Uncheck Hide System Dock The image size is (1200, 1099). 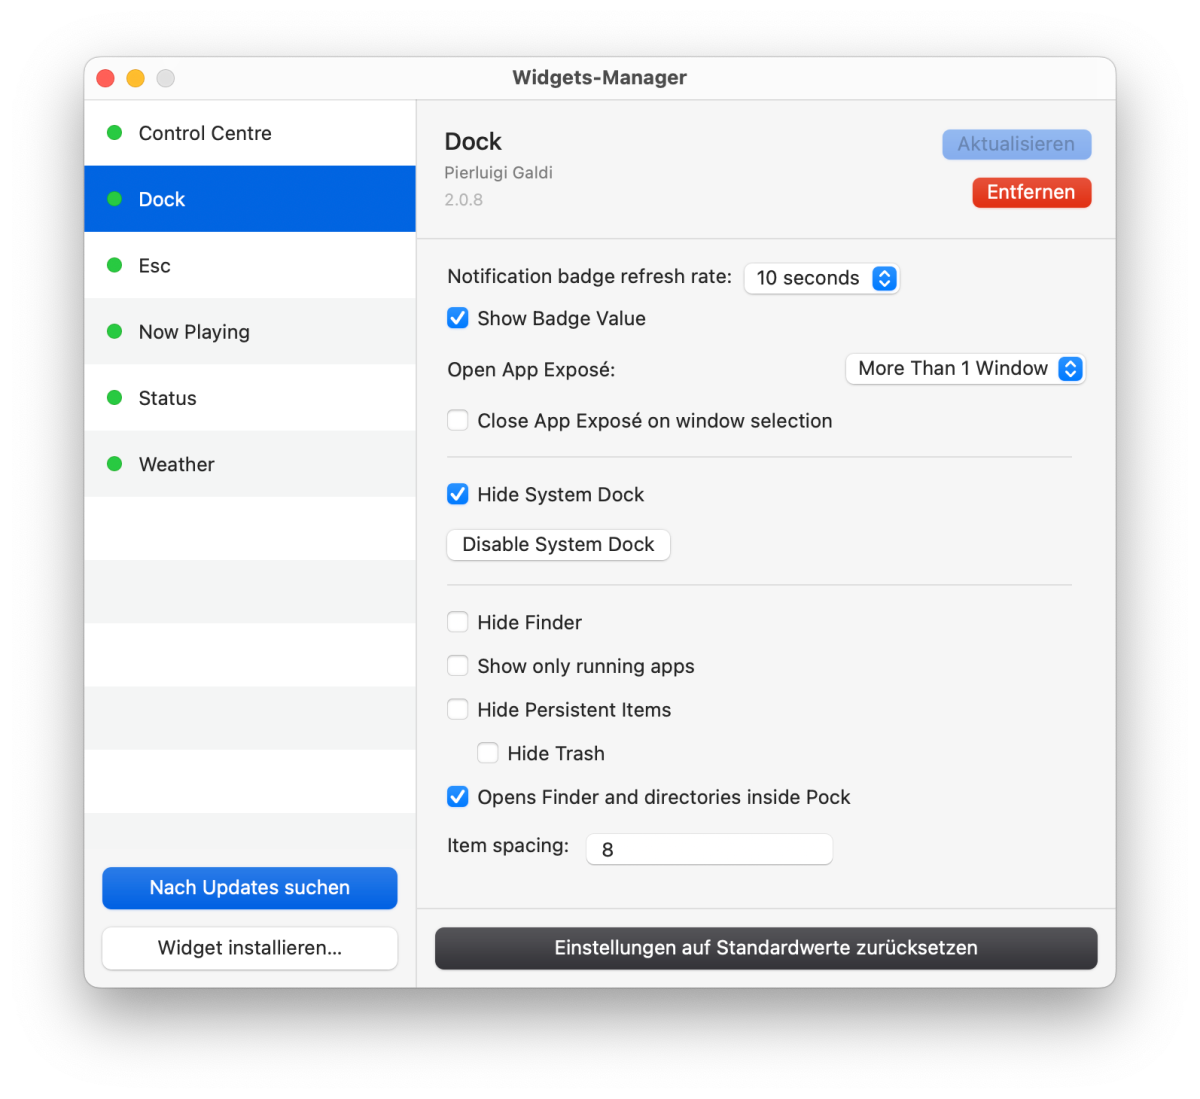coord(457,494)
